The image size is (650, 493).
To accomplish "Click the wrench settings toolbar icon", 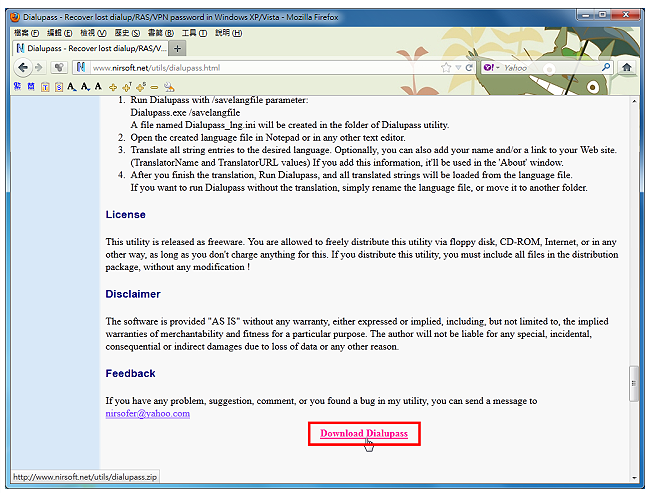I will click(169, 87).
